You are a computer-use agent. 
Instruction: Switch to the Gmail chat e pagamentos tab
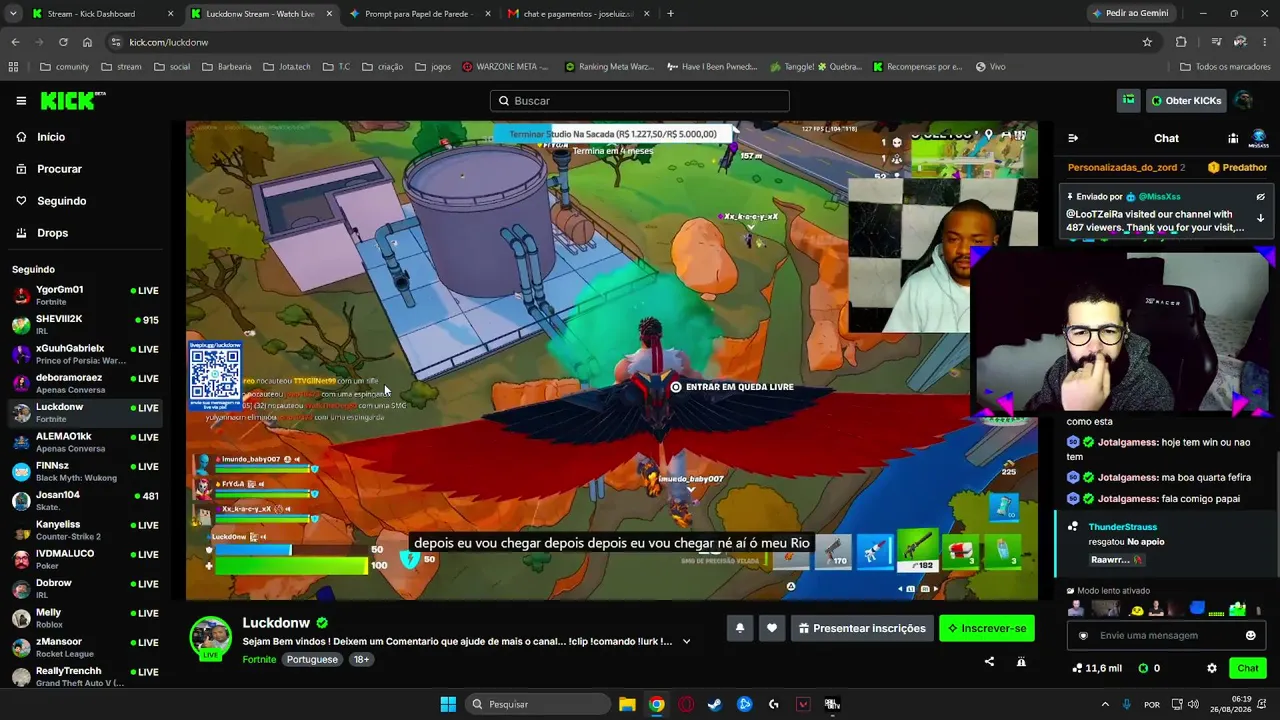pyautogui.click(x=579, y=14)
